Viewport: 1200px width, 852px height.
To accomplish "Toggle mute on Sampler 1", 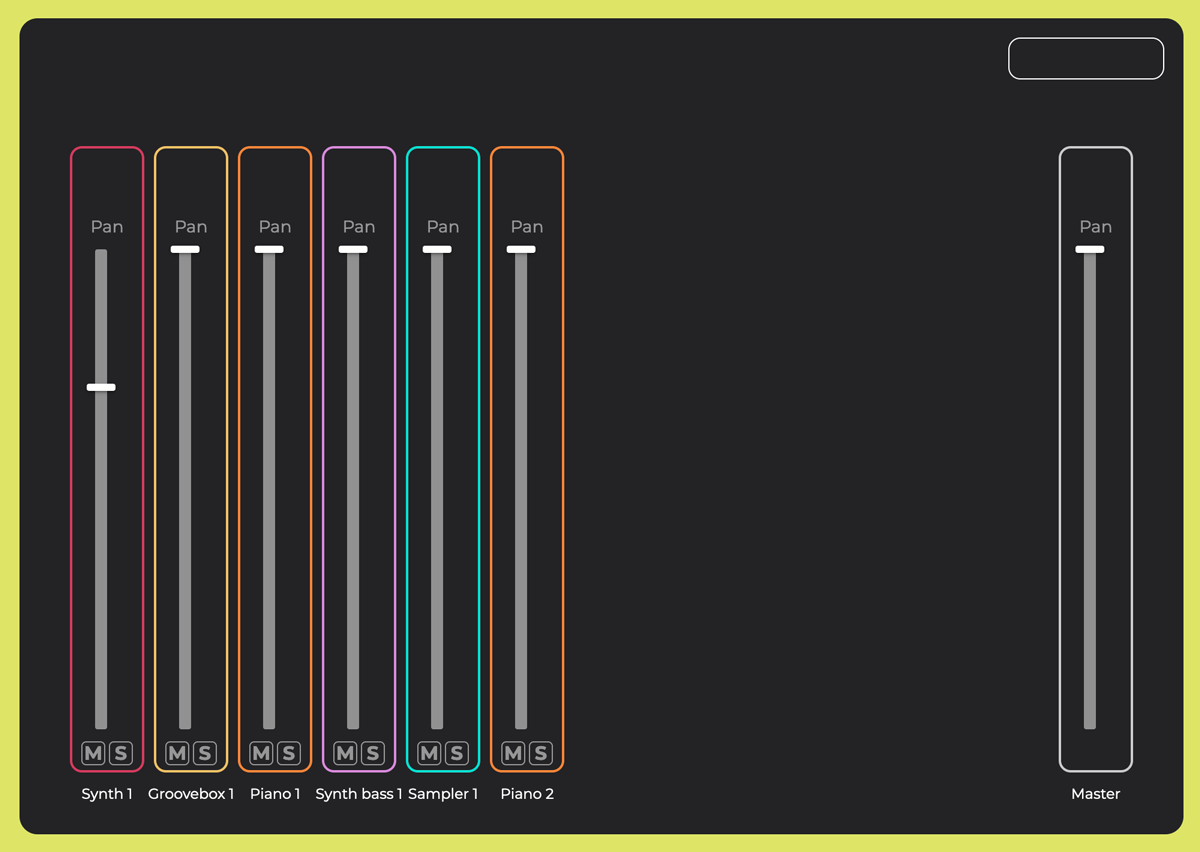I will click(429, 753).
